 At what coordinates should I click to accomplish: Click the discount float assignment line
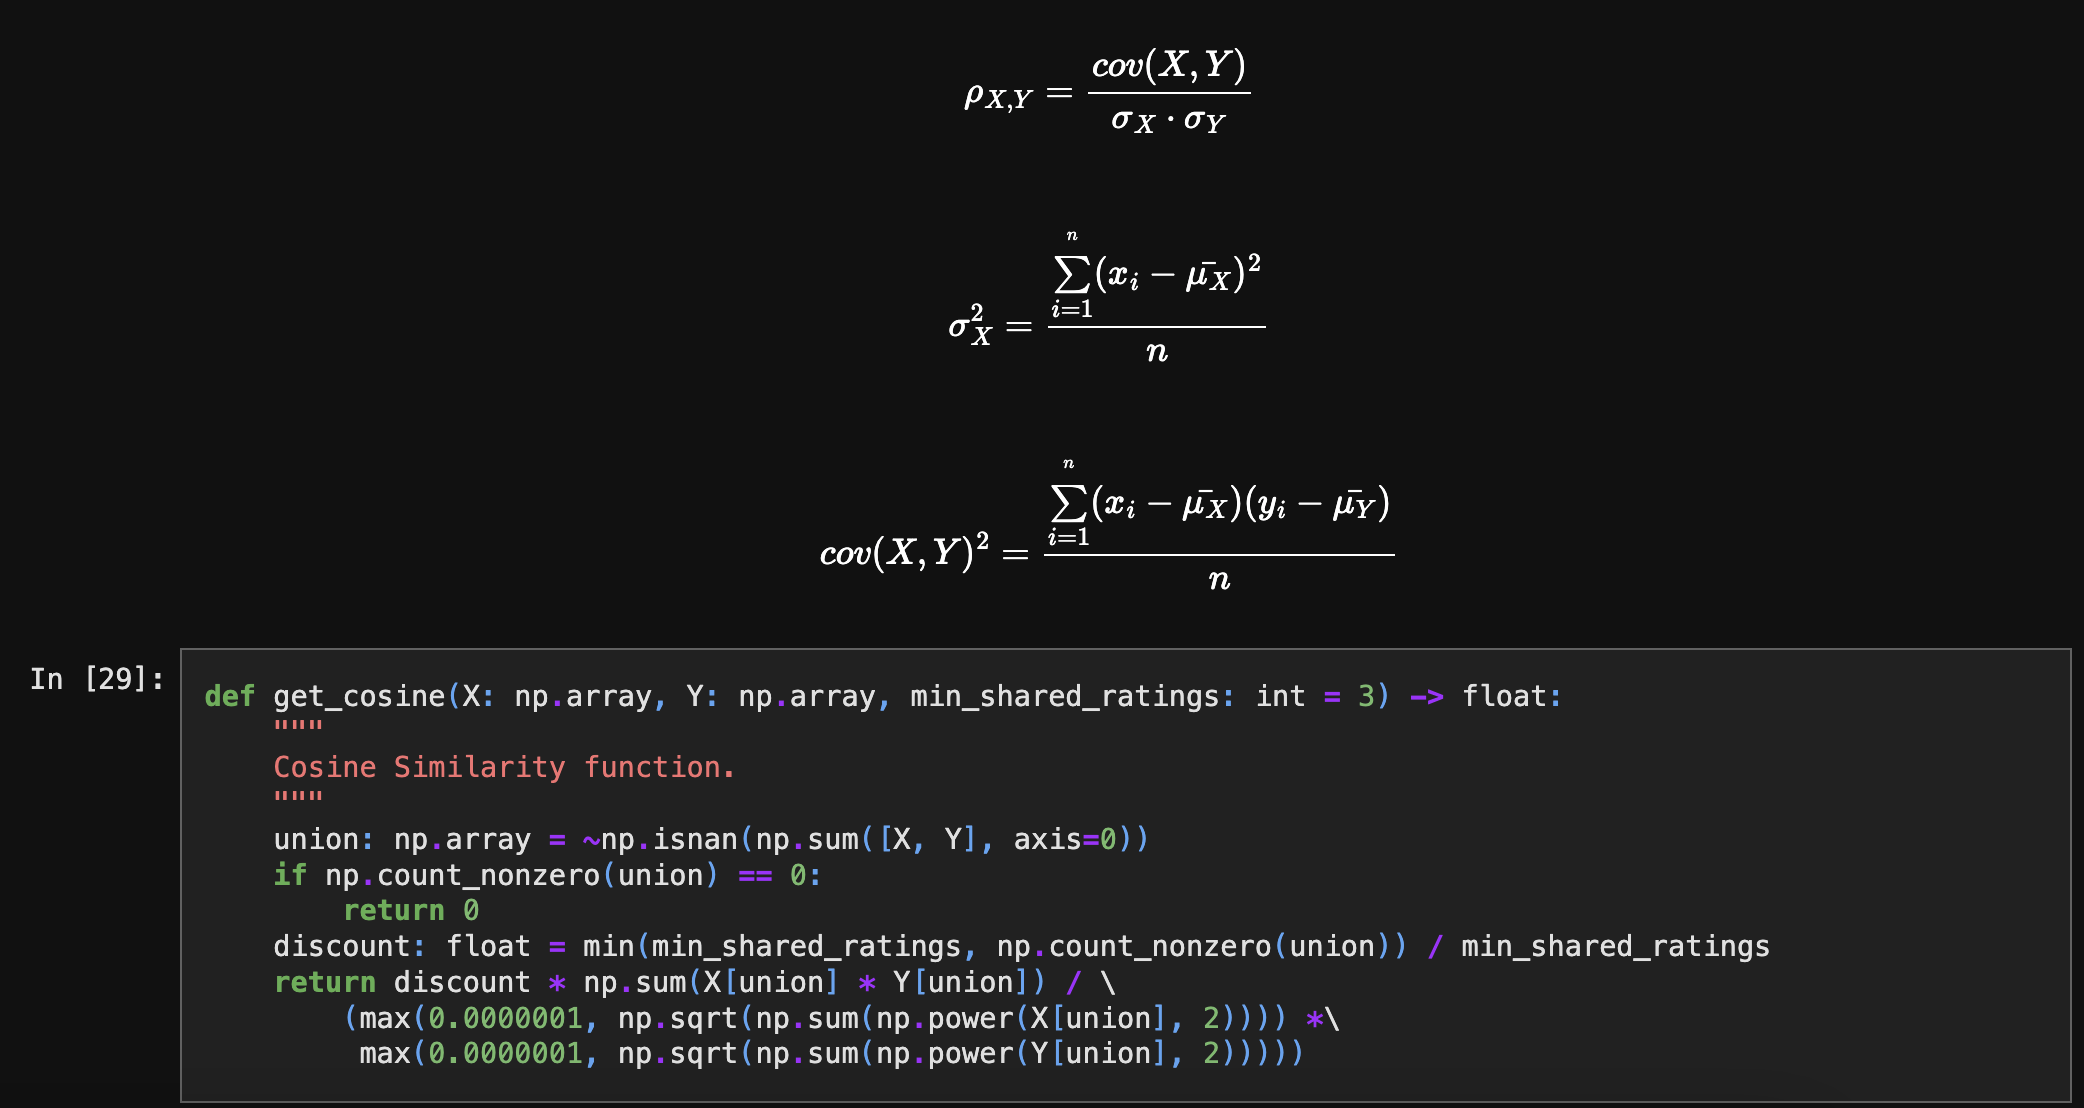1020,945
